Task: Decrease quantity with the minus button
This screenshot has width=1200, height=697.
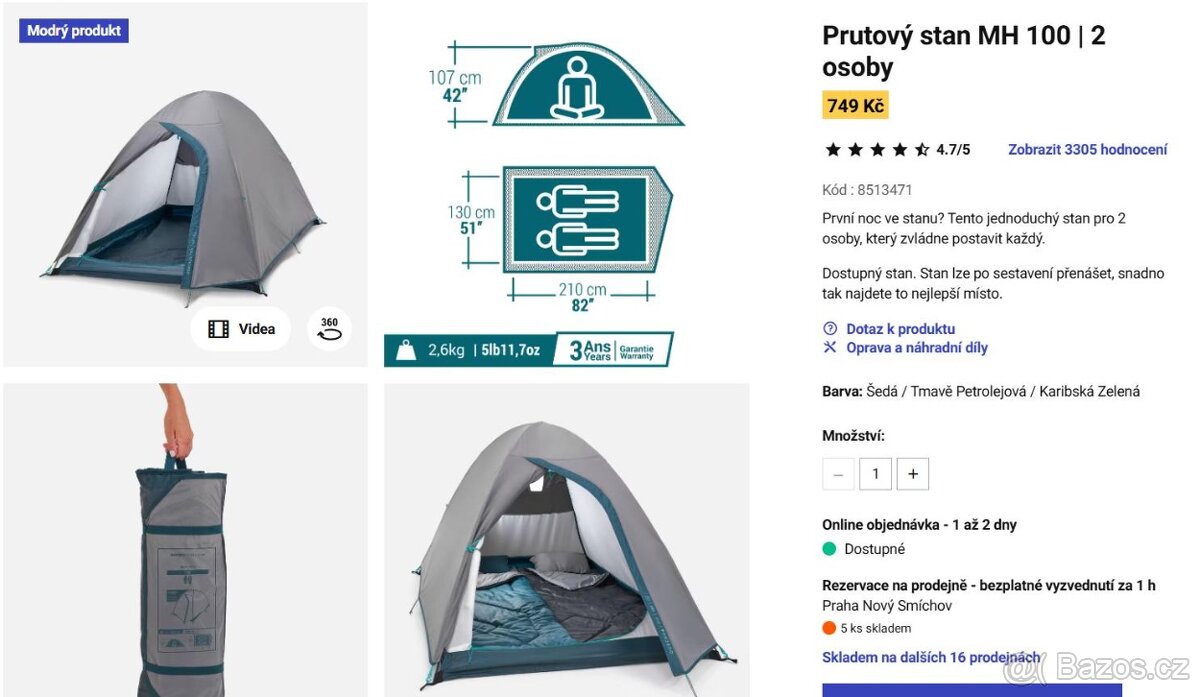Action: [838, 474]
